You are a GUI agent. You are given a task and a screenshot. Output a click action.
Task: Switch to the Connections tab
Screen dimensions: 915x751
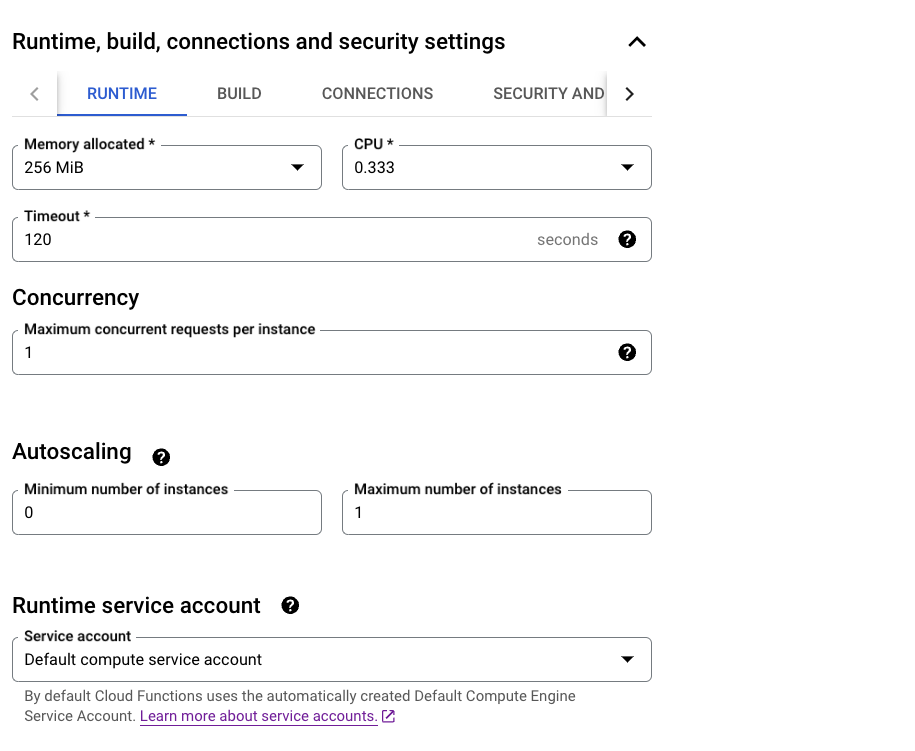[x=377, y=94]
